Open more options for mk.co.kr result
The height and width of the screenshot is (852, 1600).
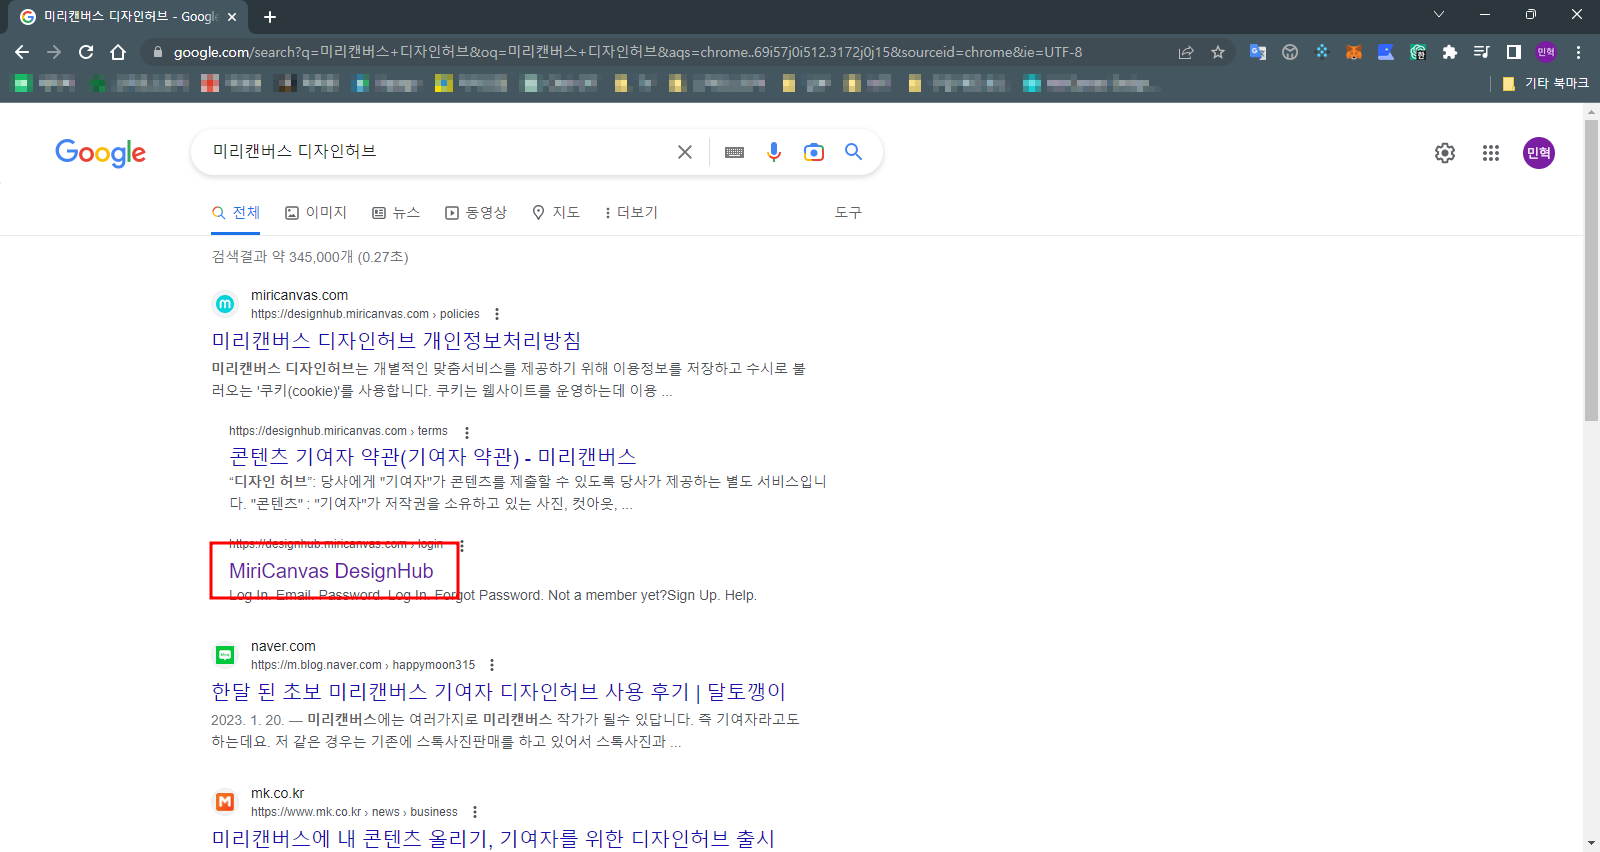point(474,812)
